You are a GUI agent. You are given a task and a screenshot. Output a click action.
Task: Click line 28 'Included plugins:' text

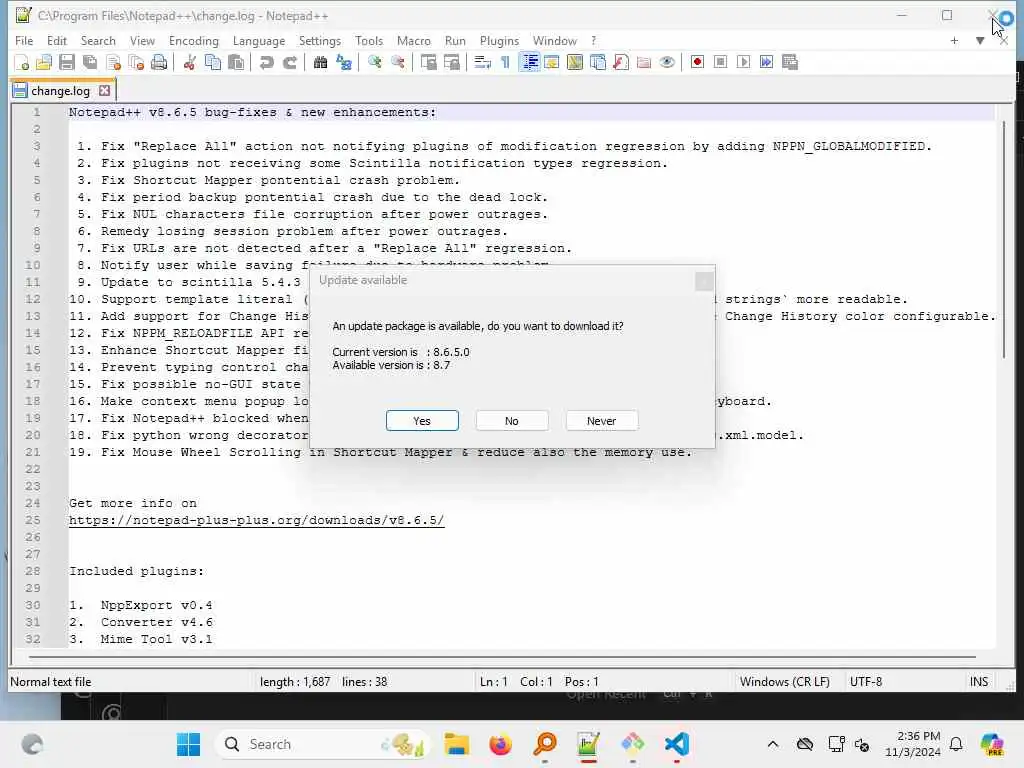(x=136, y=571)
